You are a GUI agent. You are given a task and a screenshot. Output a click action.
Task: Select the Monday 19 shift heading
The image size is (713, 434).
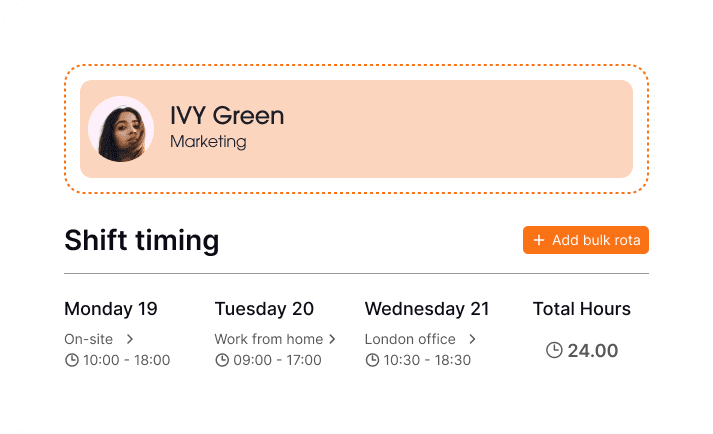[x=110, y=309]
